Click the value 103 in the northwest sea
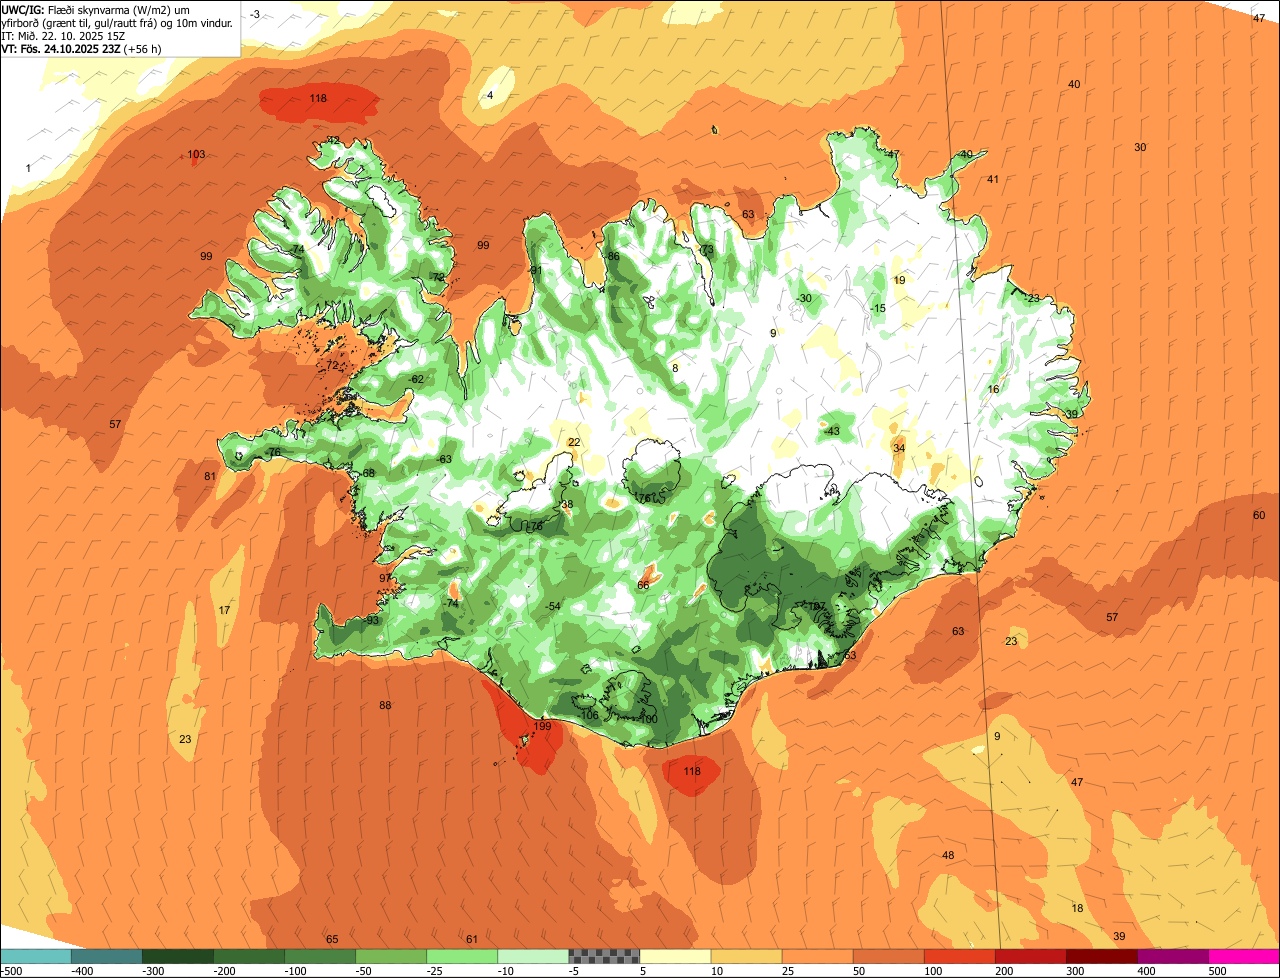1280x978 pixels. (x=196, y=154)
